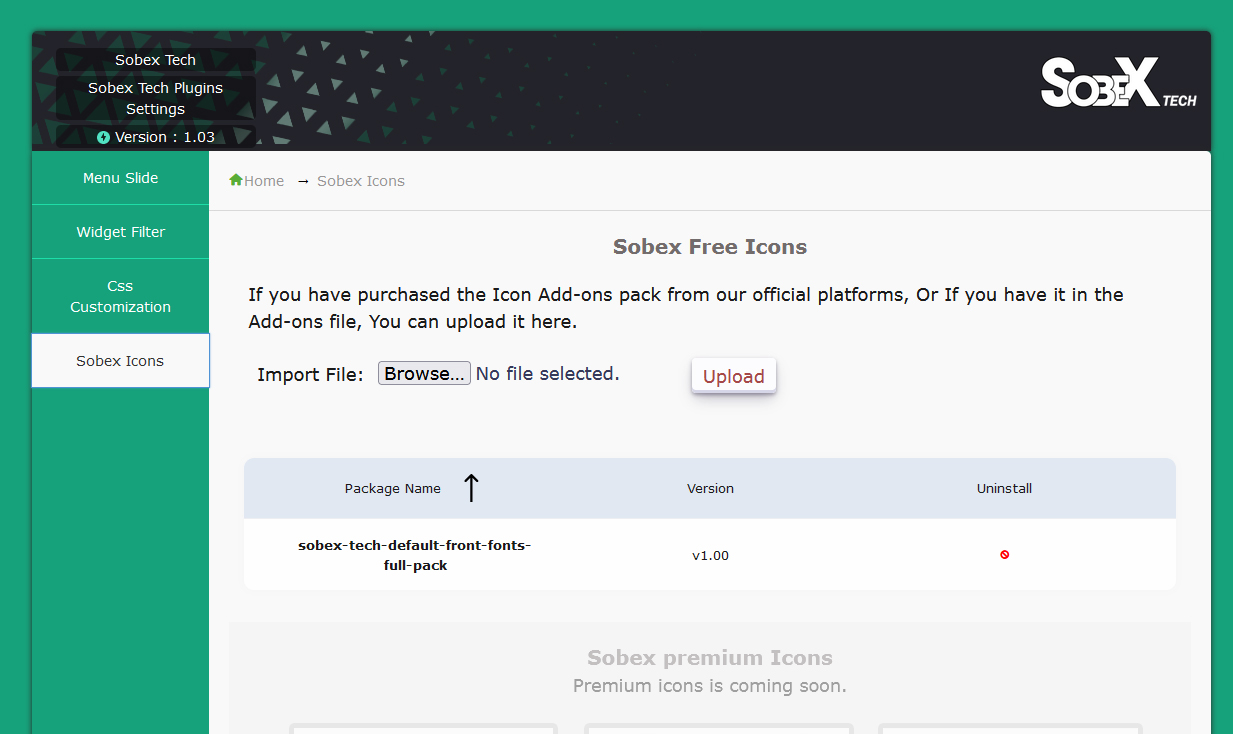Click the Package Name column header

(x=393, y=489)
